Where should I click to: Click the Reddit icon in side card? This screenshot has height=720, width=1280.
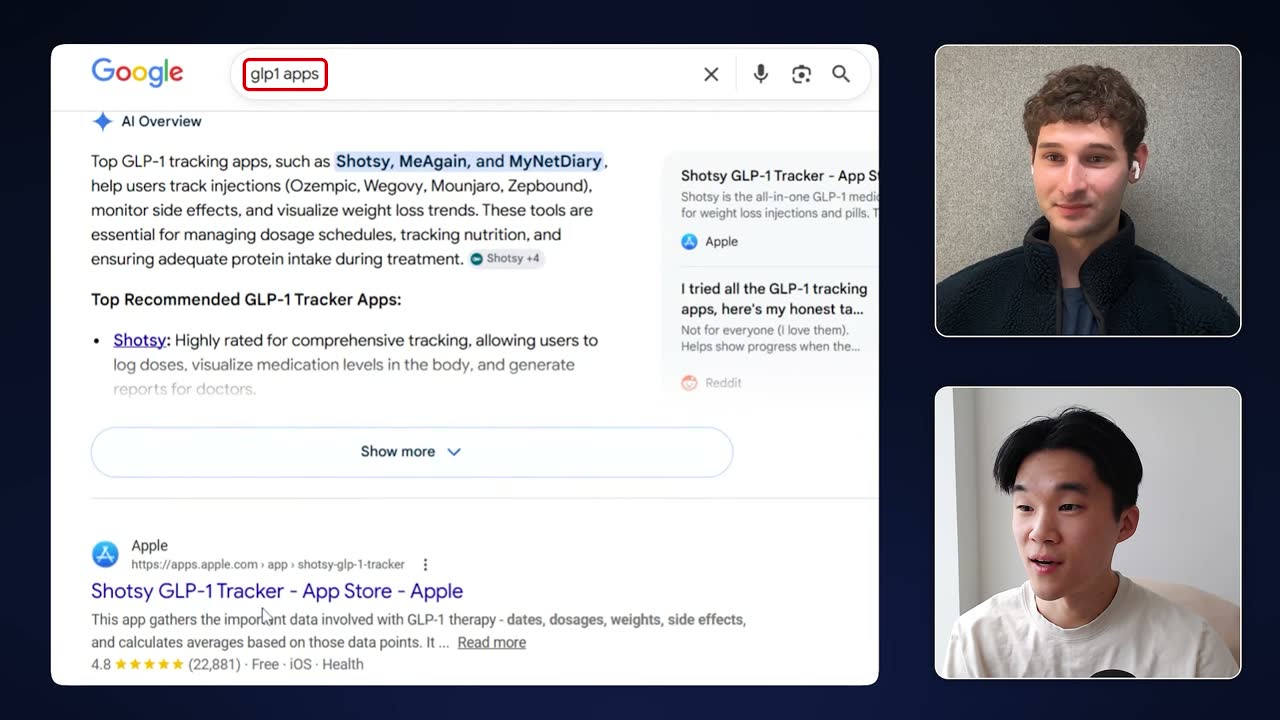tap(689, 382)
